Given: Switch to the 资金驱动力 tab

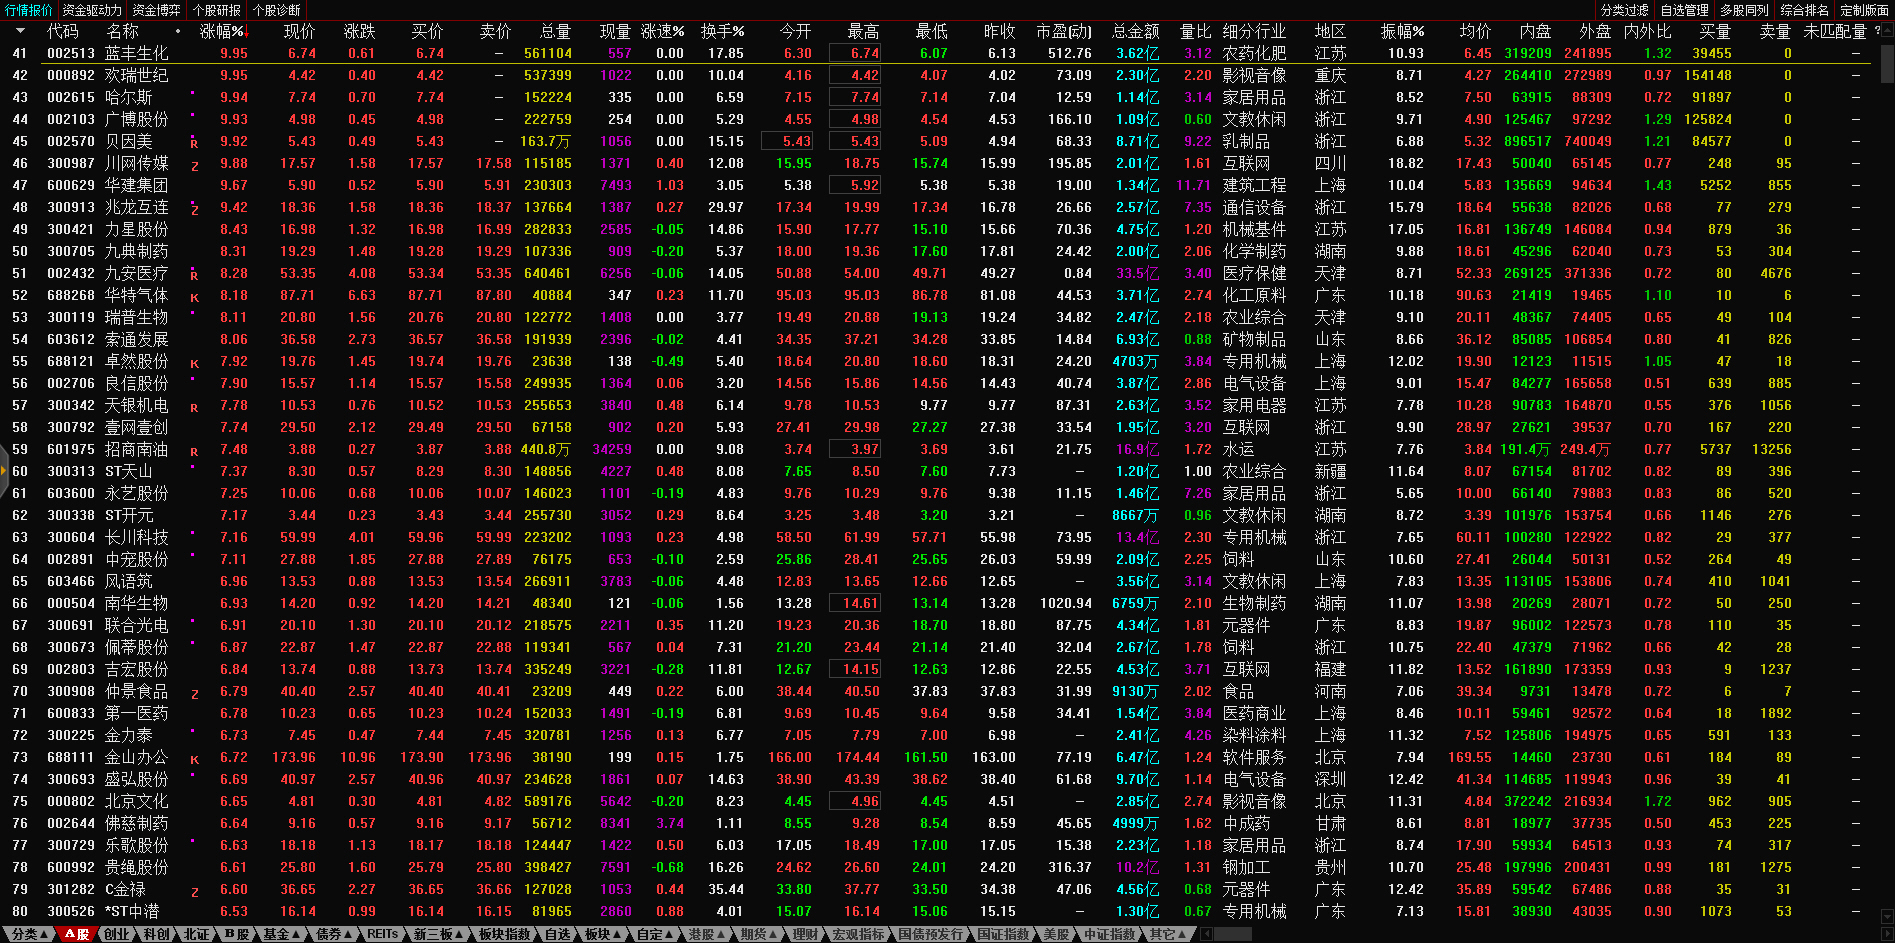Looking at the screenshot, I should point(92,10).
